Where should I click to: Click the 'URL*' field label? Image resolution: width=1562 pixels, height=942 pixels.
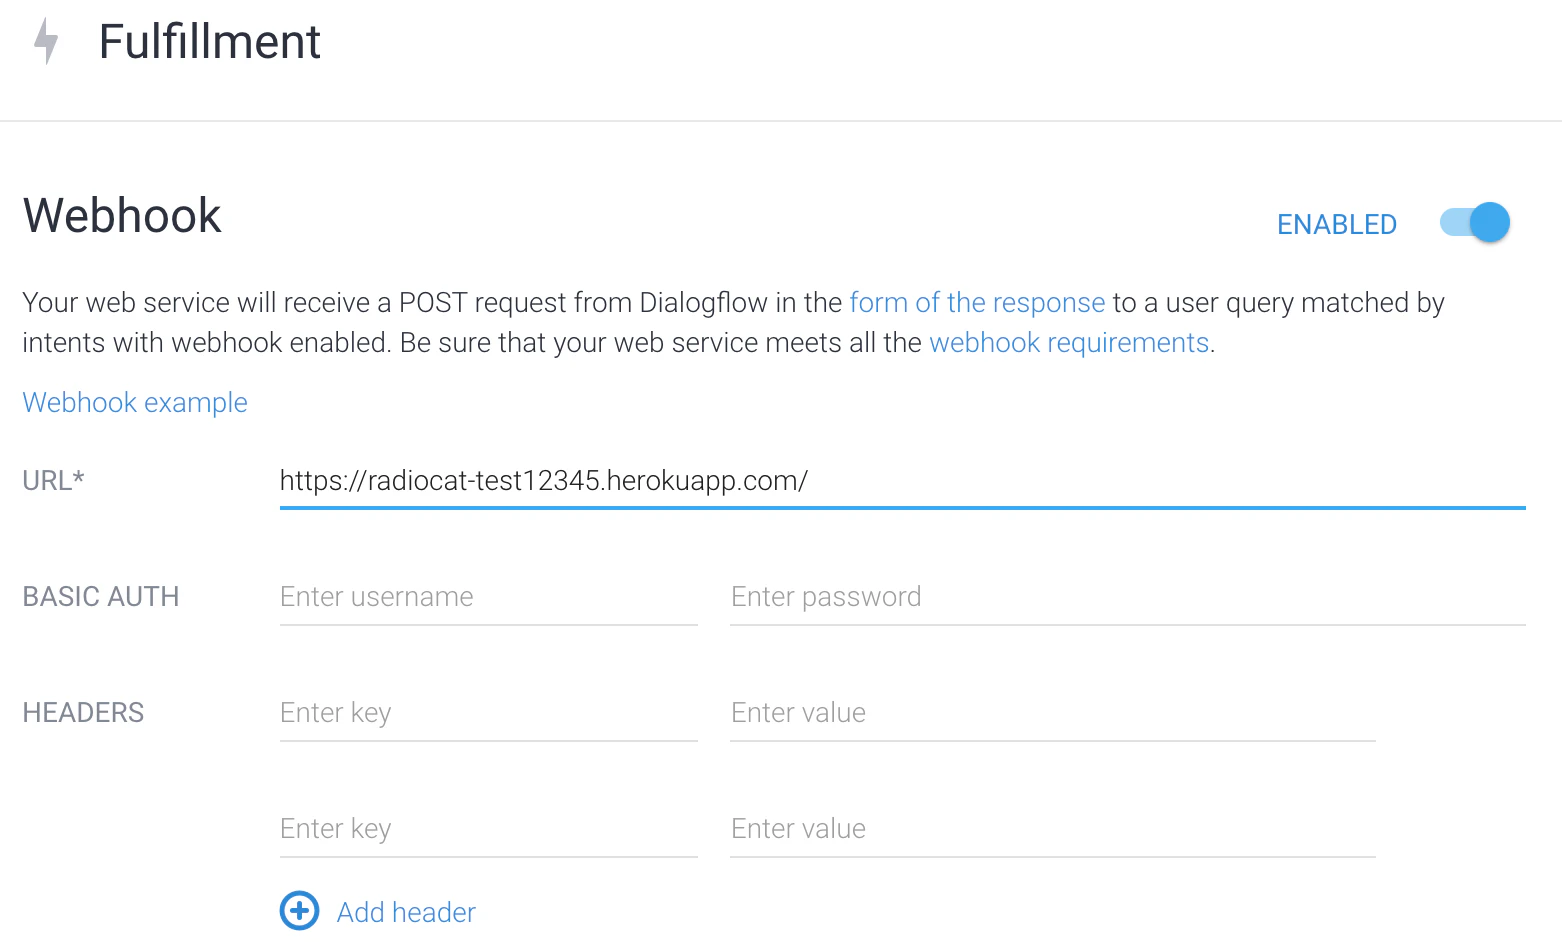tap(53, 481)
